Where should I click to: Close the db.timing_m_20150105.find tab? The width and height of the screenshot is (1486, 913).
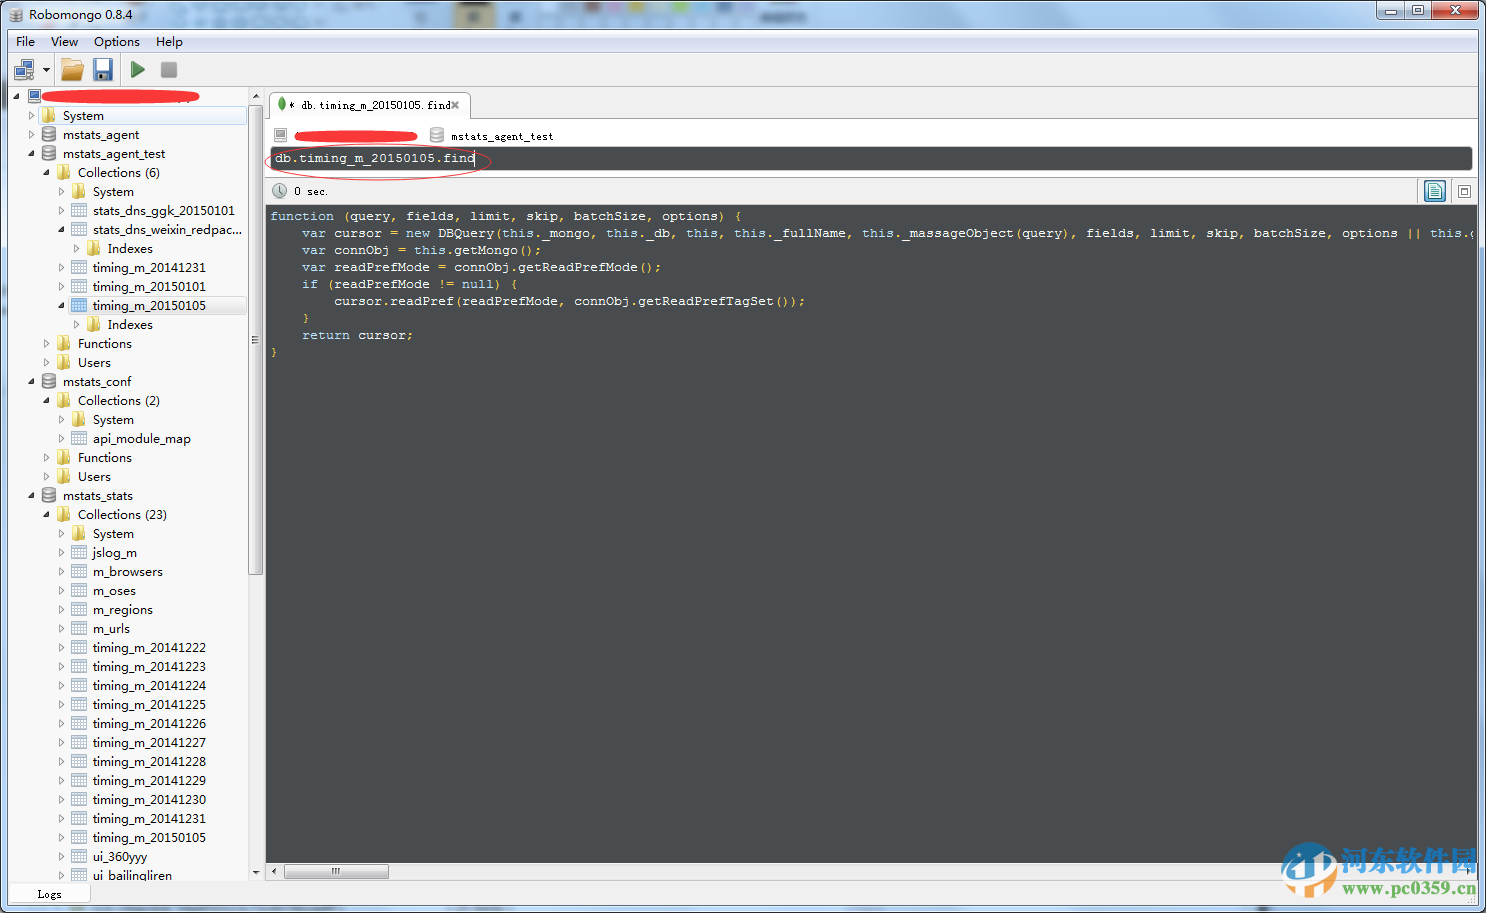tap(455, 105)
